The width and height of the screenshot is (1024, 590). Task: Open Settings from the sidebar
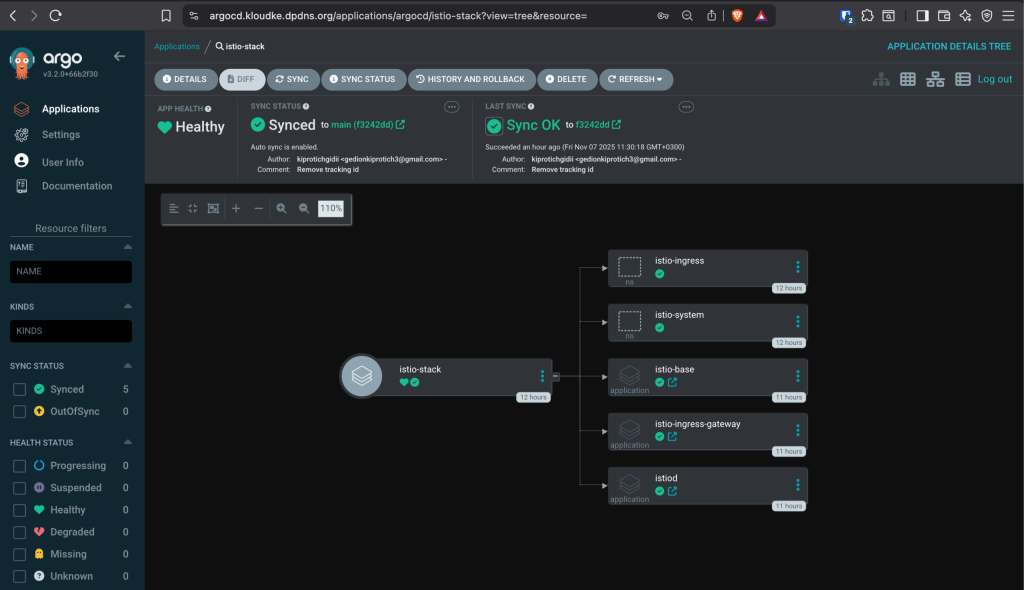(x=62, y=134)
